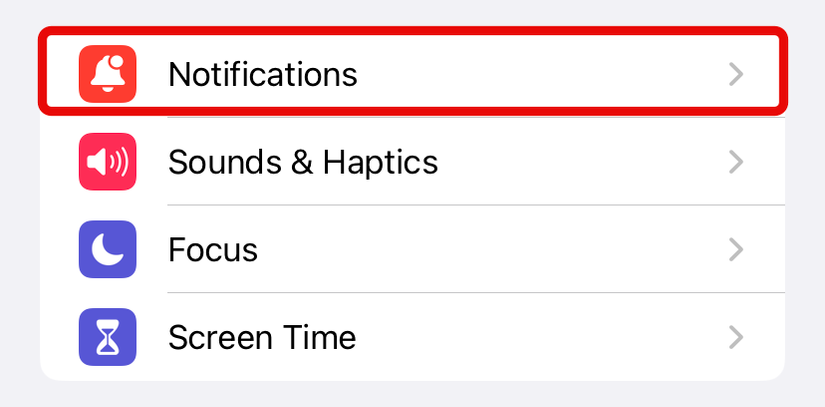Click the badge dot on the bell icon

pyautogui.click(x=120, y=60)
